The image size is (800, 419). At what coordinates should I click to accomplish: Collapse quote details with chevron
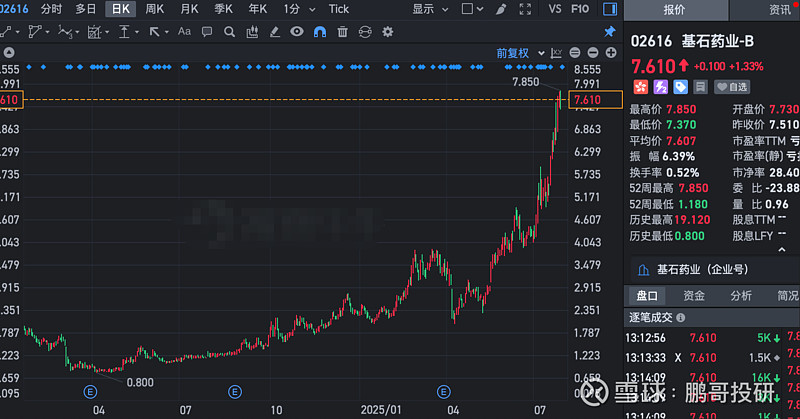point(782,250)
